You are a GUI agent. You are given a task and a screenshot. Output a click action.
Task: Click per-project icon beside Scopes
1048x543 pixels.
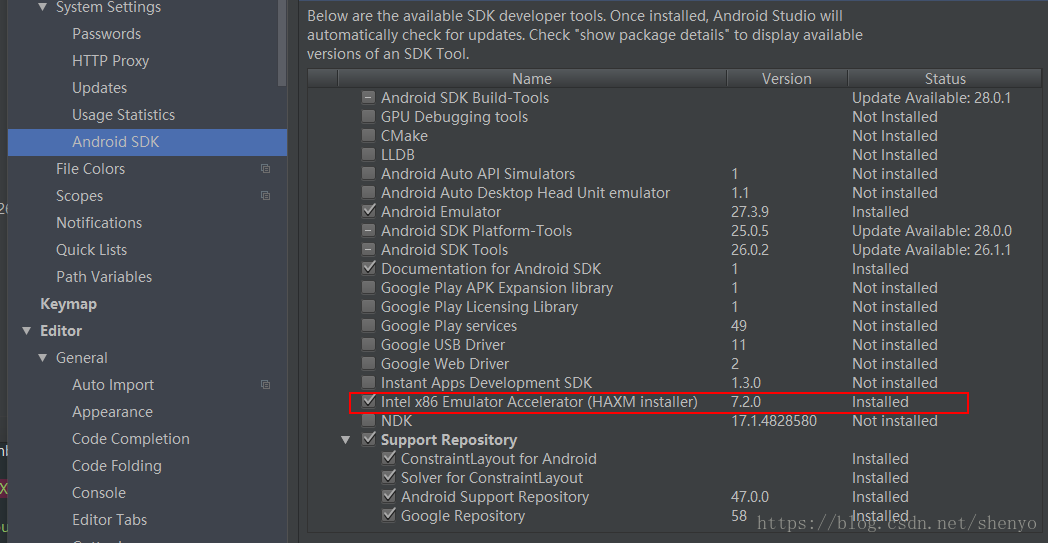[265, 196]
